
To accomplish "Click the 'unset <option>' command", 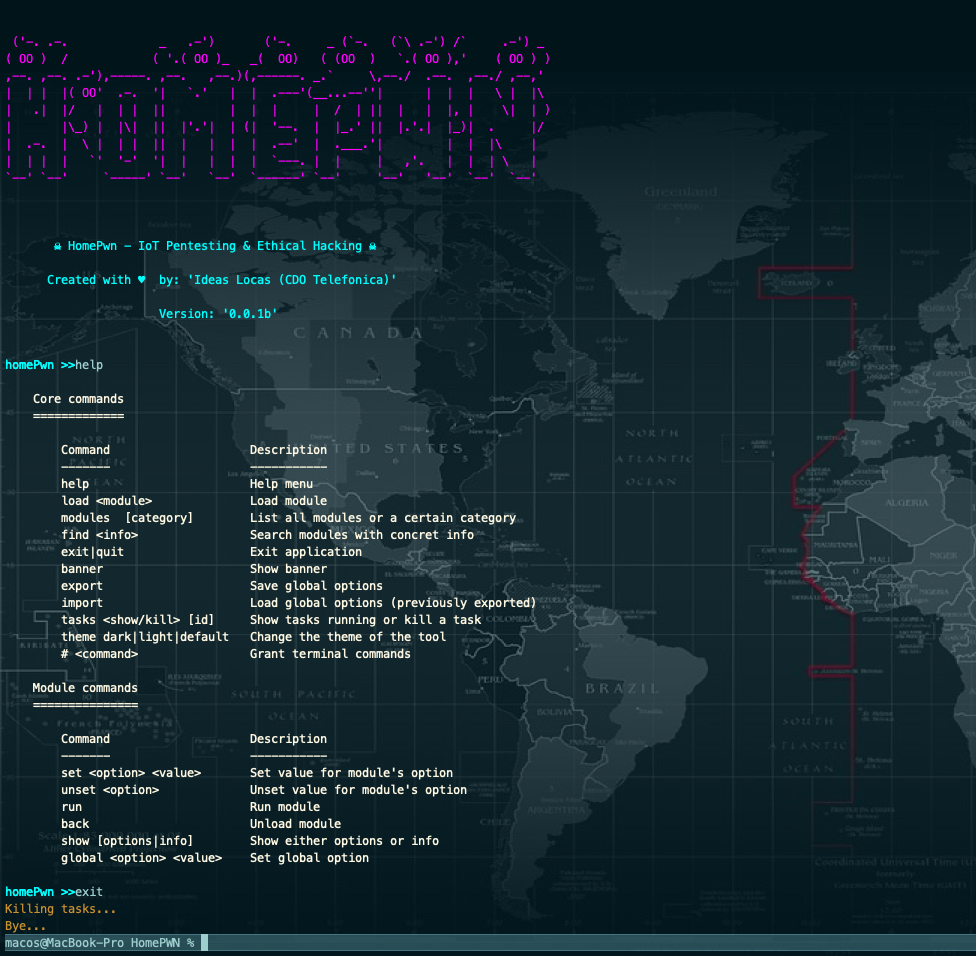I will 110,790.
